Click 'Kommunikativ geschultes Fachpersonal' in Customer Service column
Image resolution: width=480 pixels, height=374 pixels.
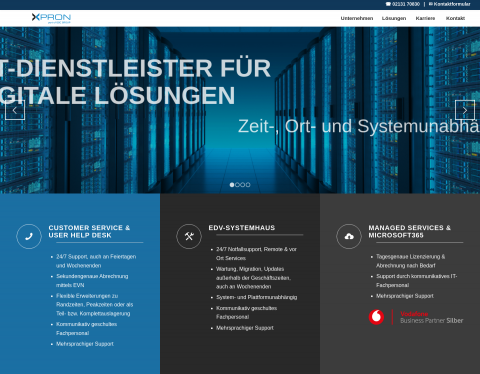click(87, 329)
